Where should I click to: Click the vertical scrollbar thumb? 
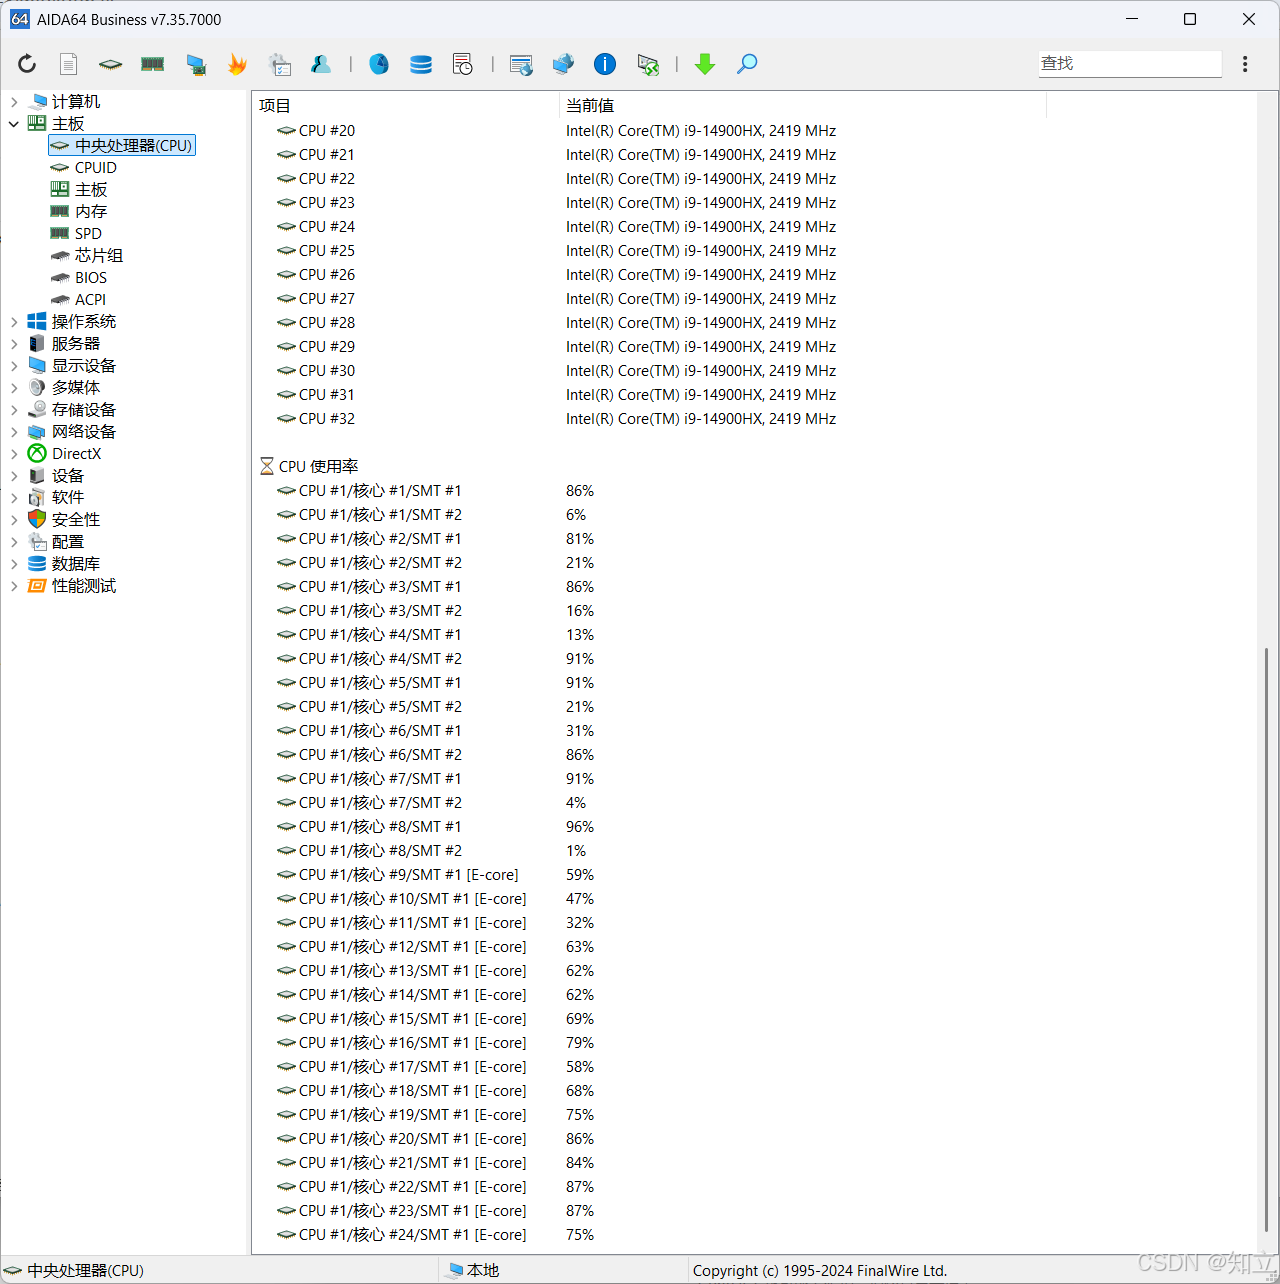coord(1266,940)
